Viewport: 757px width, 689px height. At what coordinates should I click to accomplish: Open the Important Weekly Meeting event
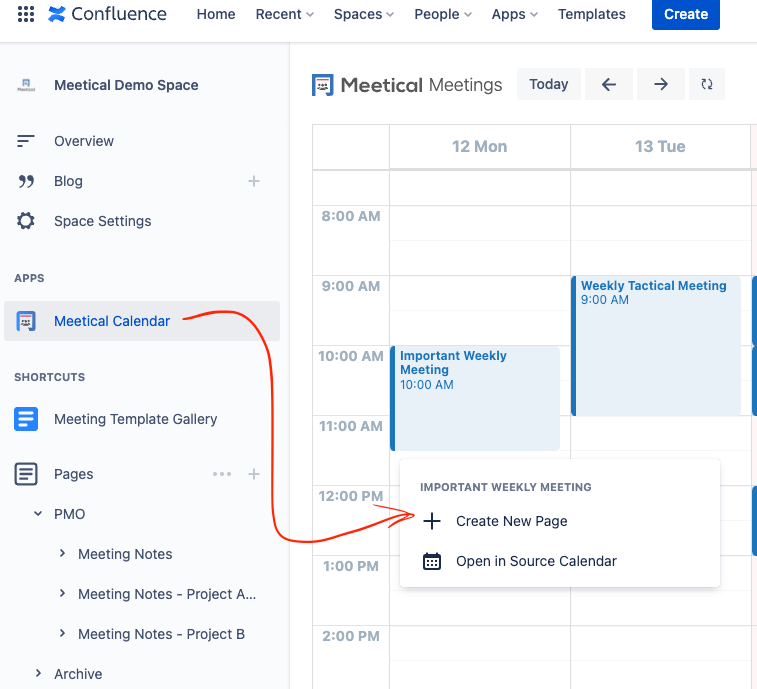(475, 398)
